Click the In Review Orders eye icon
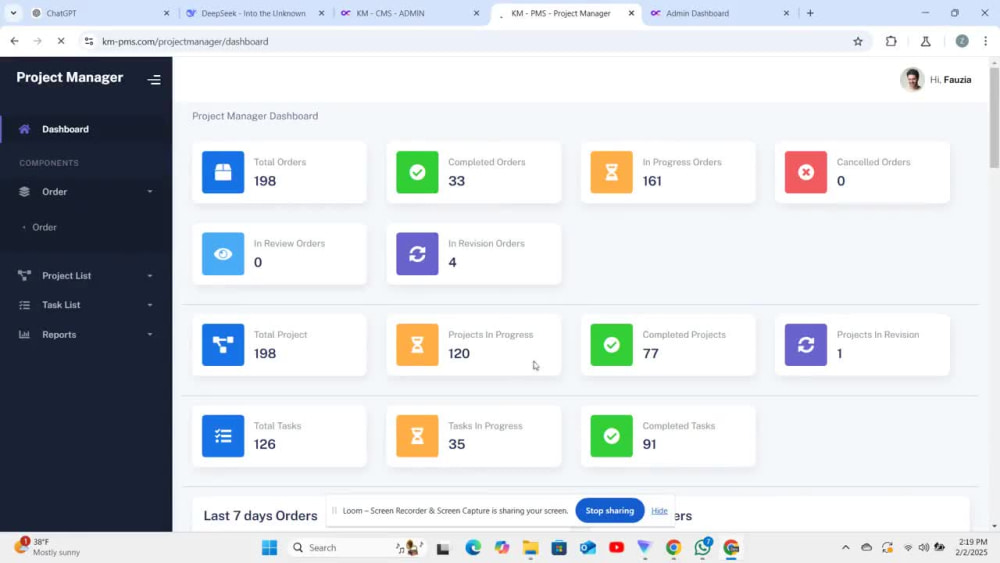The image size is (1000, 563). point(223,254)
